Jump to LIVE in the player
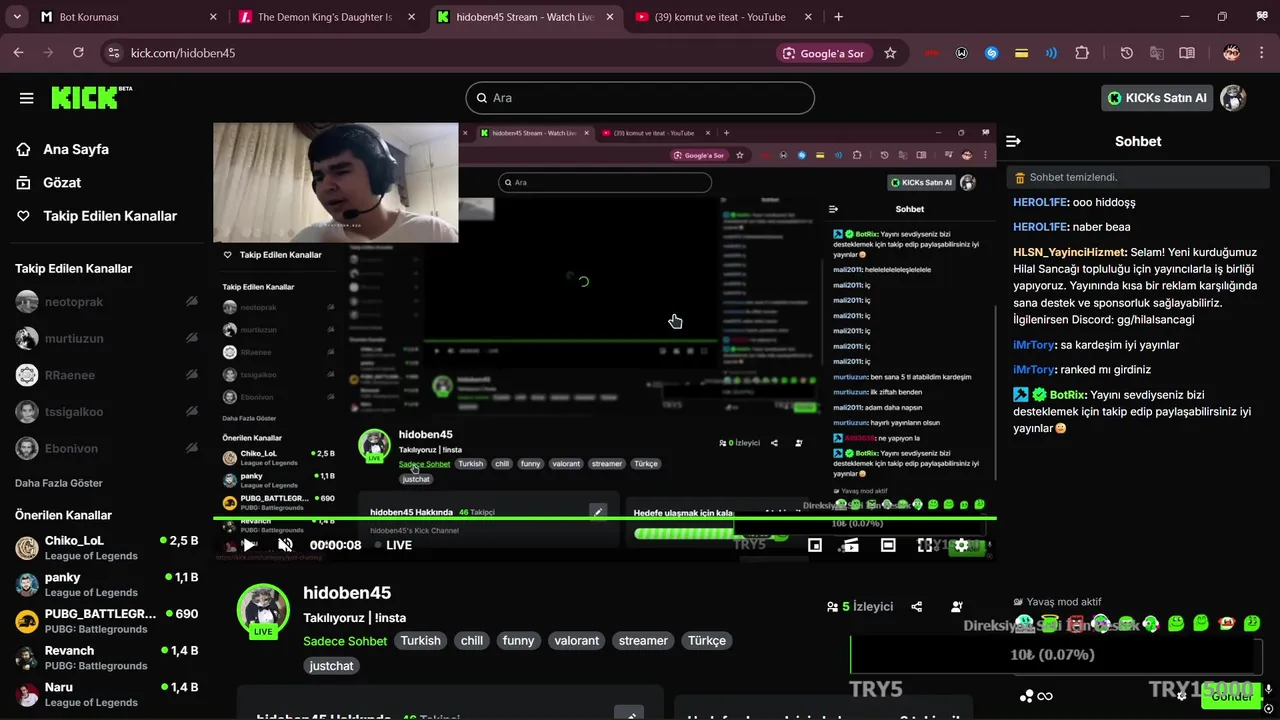The image size is (1280, 720). pos(392,545)
